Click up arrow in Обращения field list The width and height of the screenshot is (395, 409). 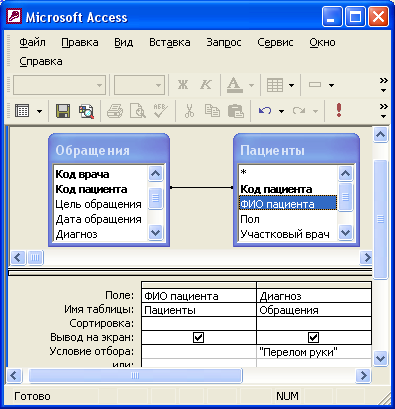155,173
